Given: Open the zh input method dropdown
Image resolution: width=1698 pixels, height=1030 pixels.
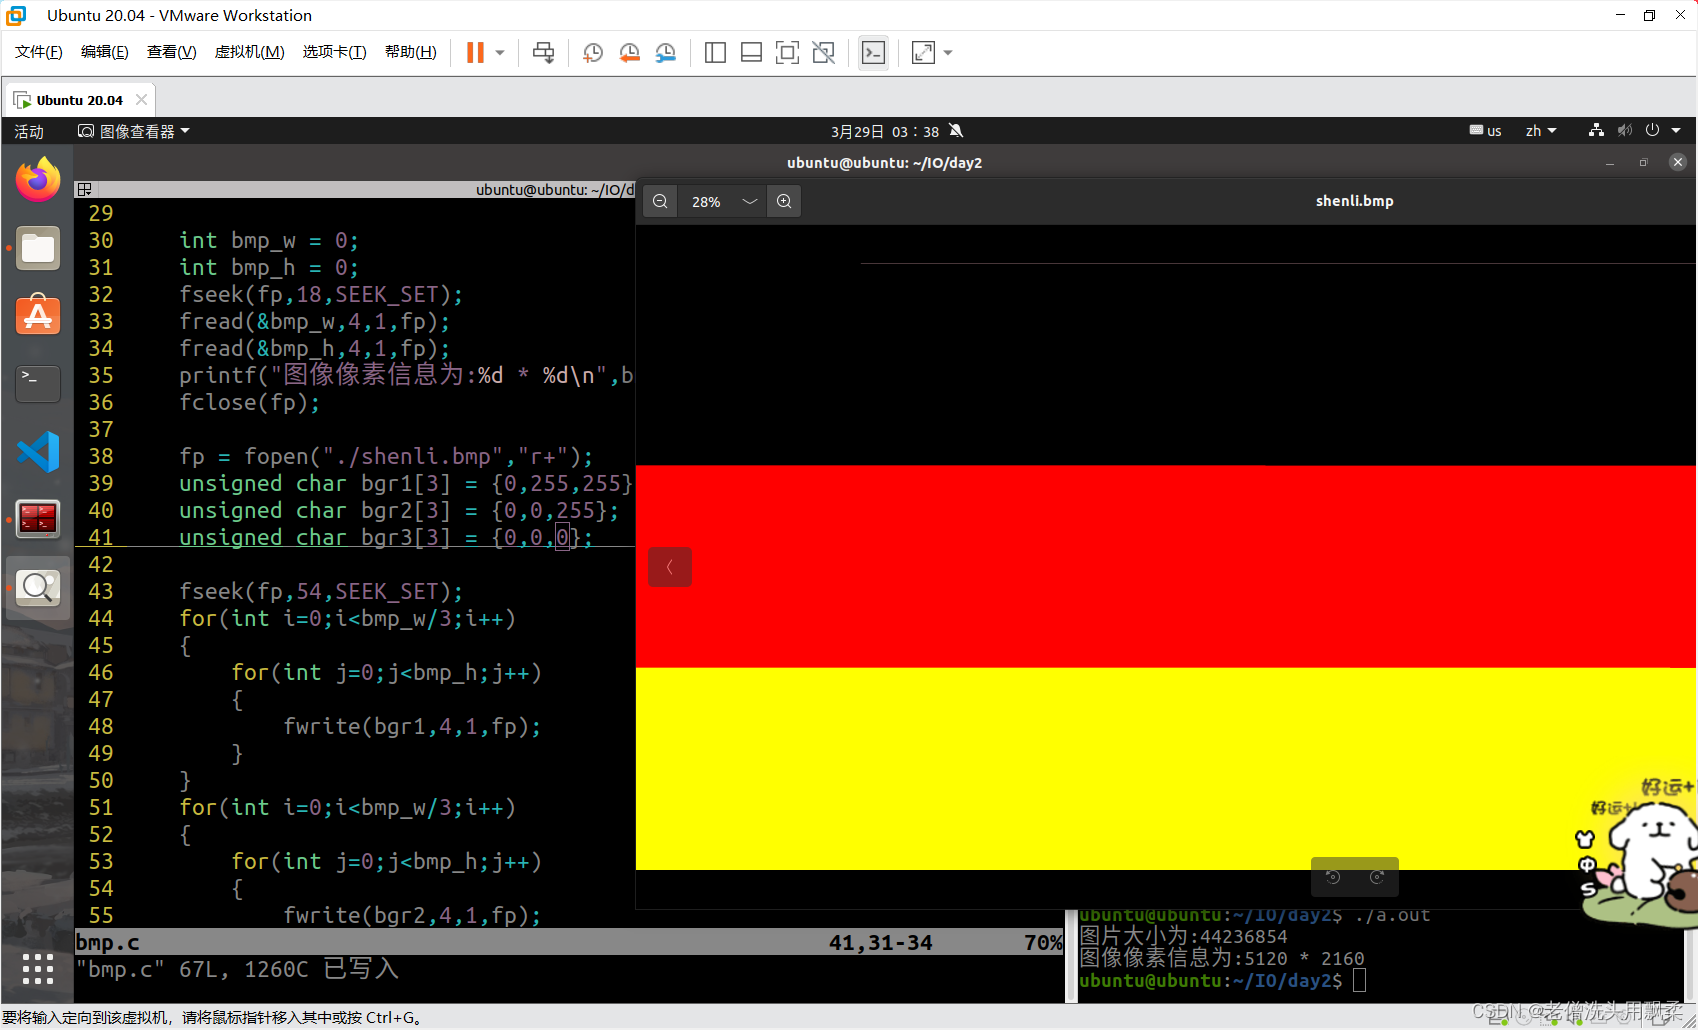Looking at the screenshot, I should 1541,130.
